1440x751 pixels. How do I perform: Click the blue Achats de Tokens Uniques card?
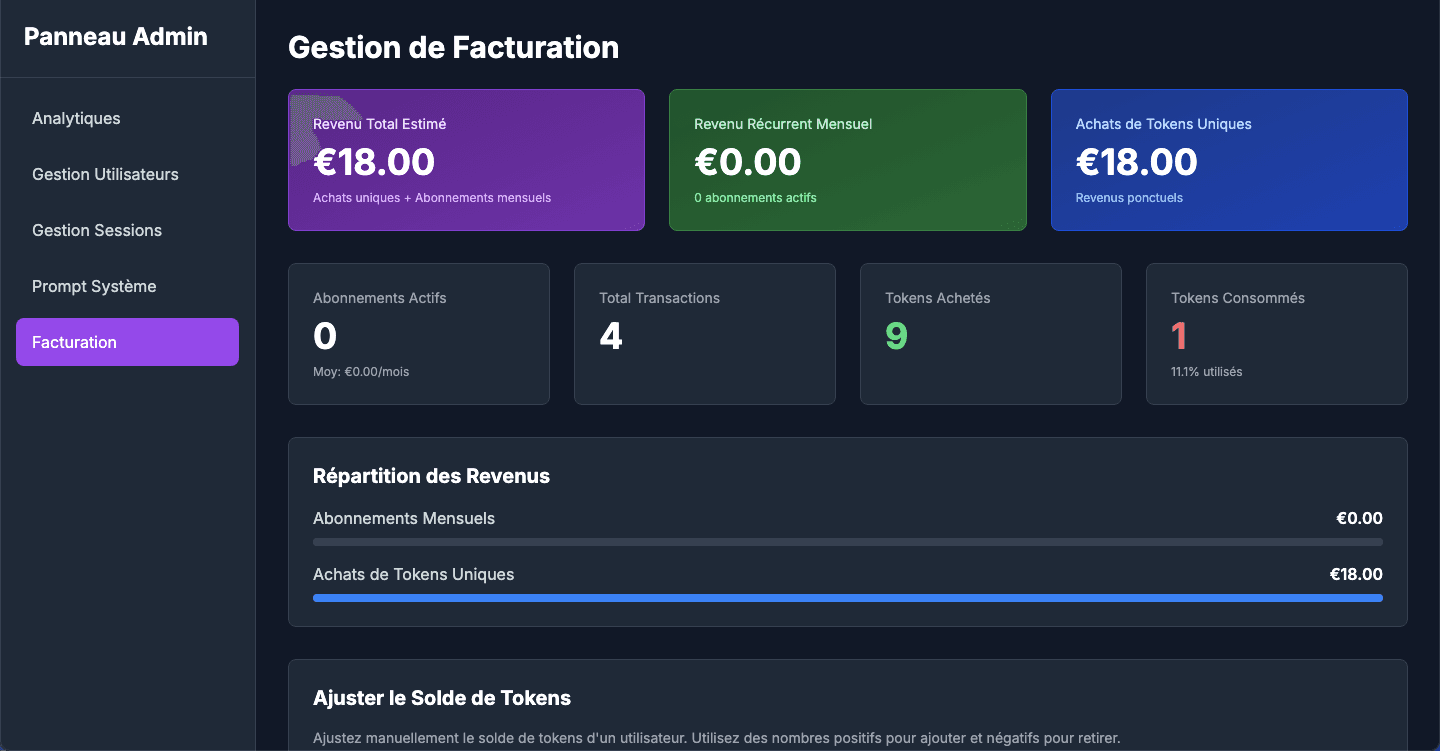(x=1229, y=160)
